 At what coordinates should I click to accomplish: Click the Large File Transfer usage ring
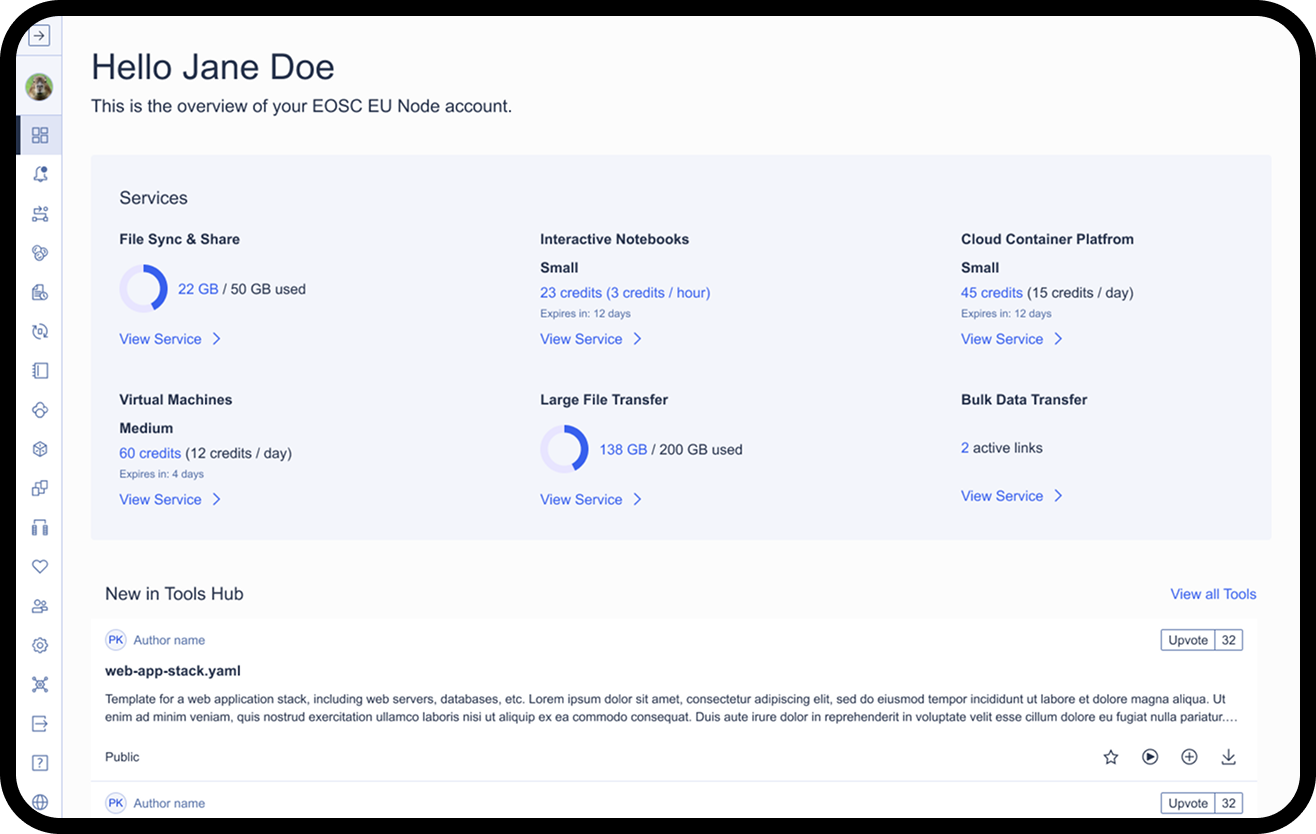[x=564, y=449]
